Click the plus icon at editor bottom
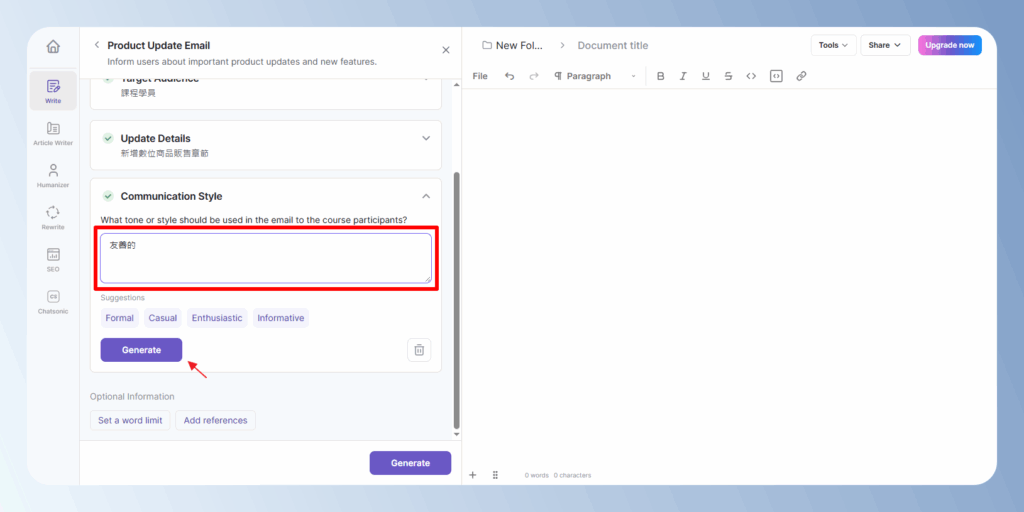 [x=473, y=475]
